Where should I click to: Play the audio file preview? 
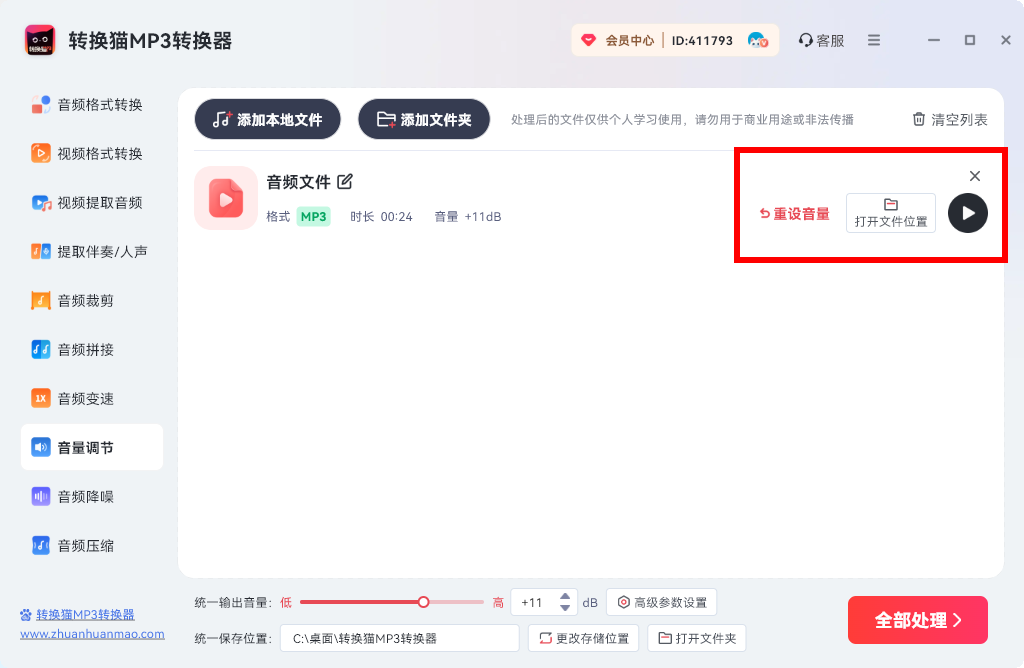click(x=968, y=213)
